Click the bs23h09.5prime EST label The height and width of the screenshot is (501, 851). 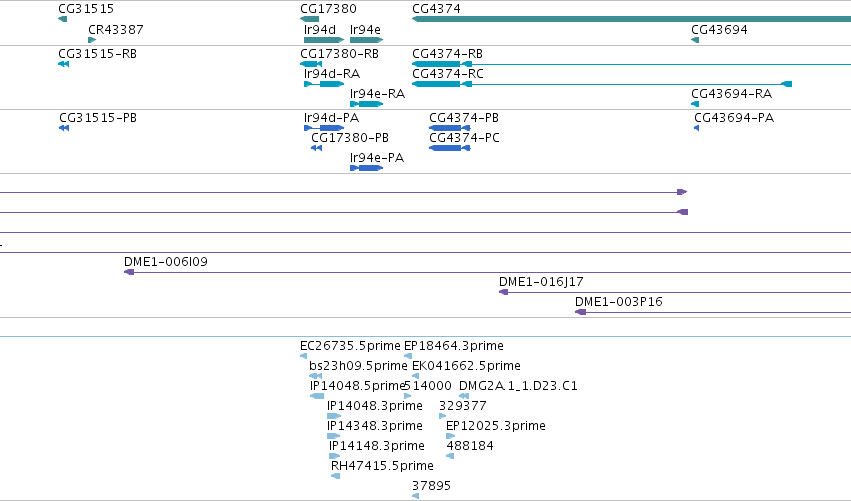coord(358,366)
